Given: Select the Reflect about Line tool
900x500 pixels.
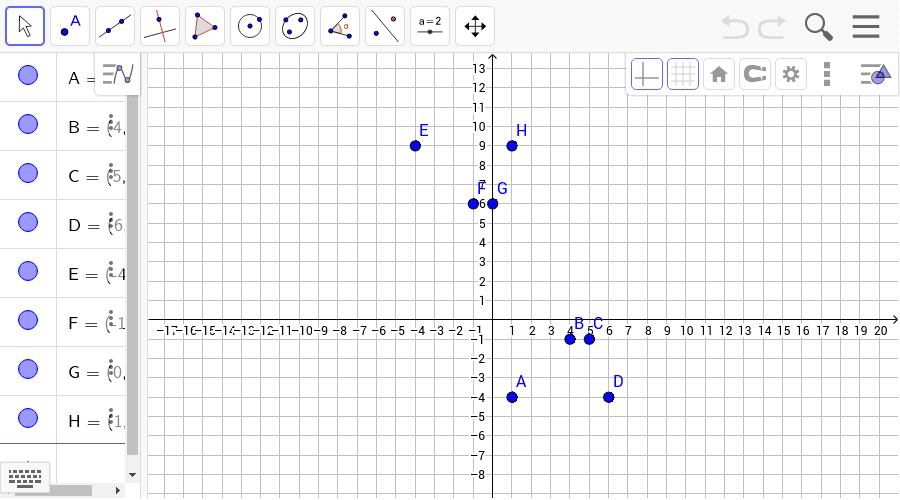Looking at the screenshot, I should point(385,26).
